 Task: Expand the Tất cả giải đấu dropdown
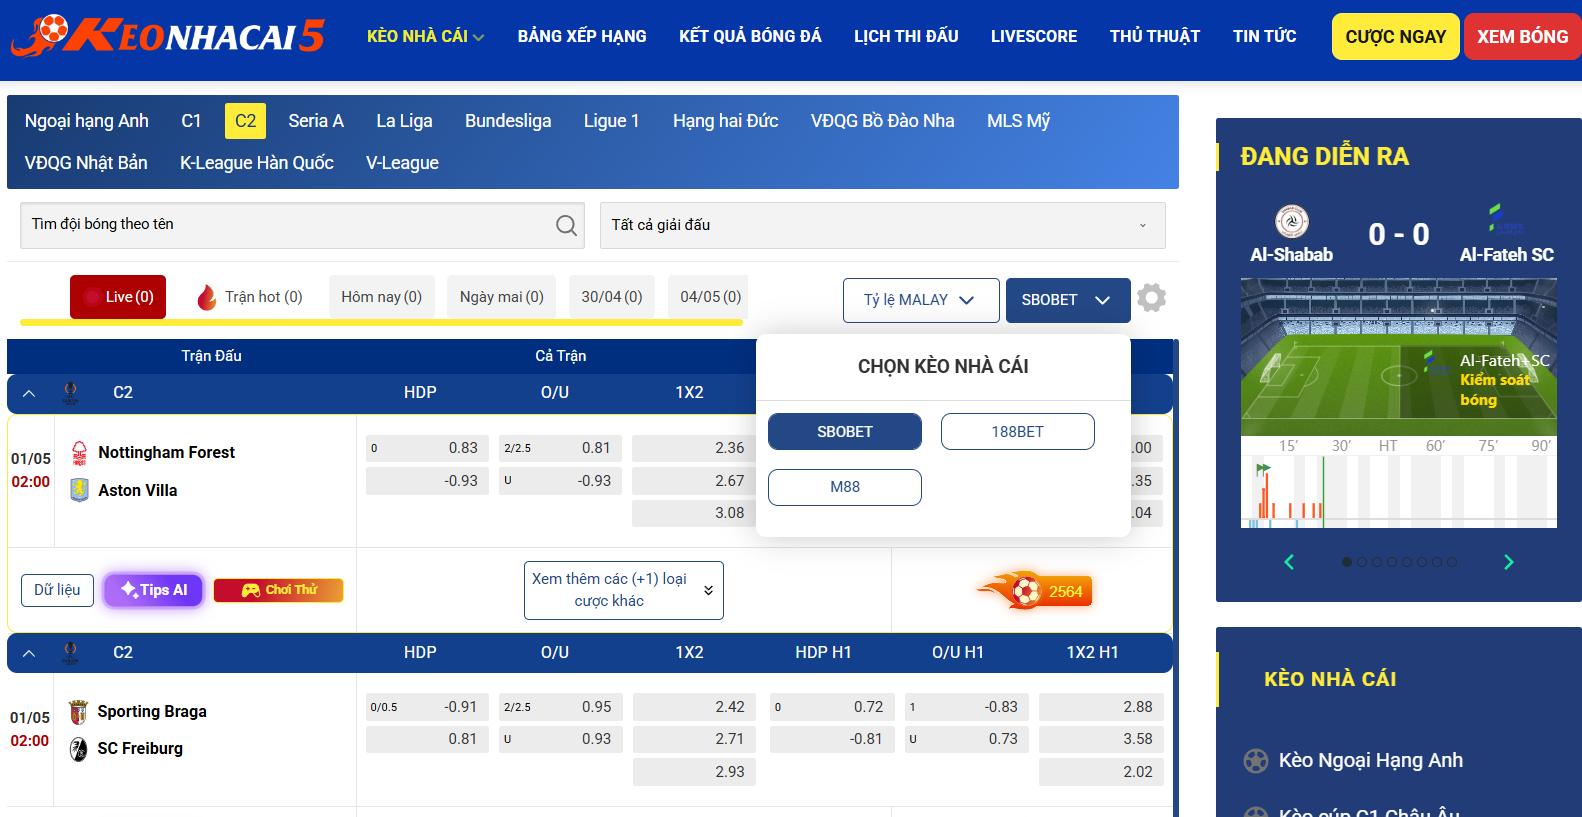881,225
